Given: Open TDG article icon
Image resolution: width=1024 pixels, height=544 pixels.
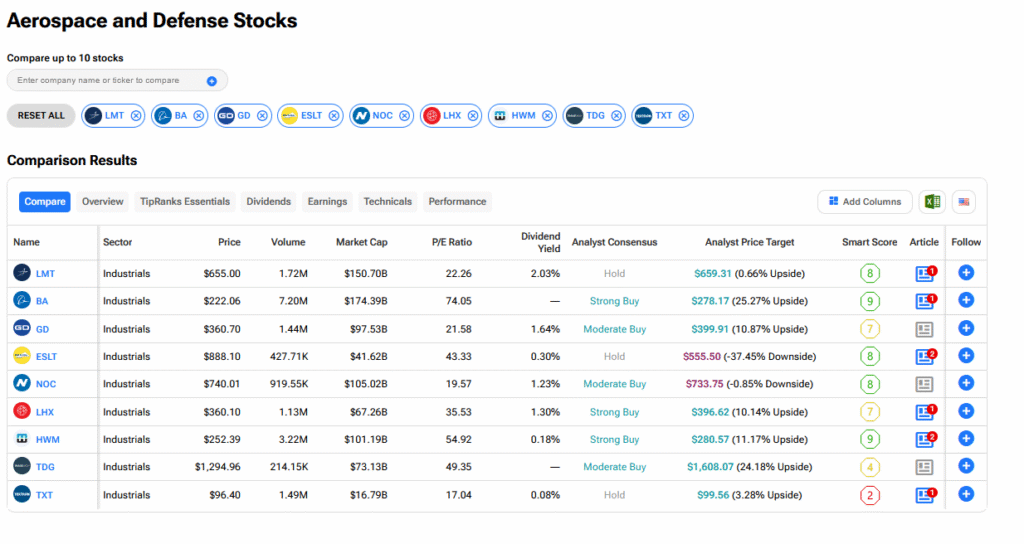Looking at the screenshot, I should tap(924, 468).
